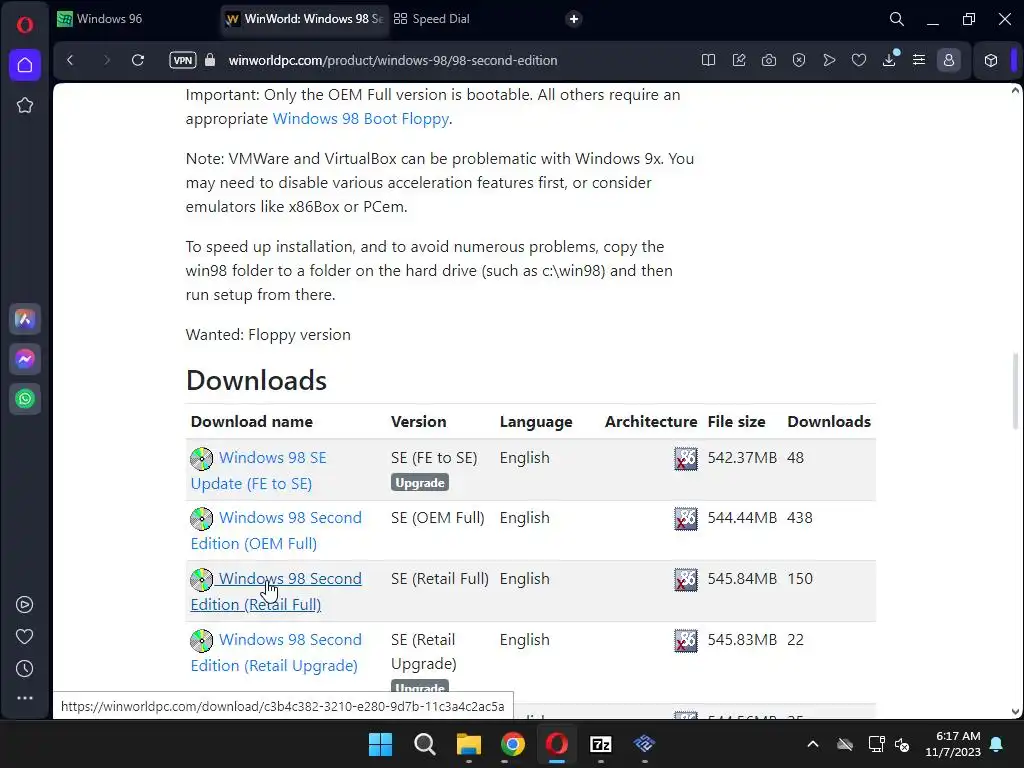Click the File size column header
This screenshot has height=768, width=1024.
tap(737, 422)
